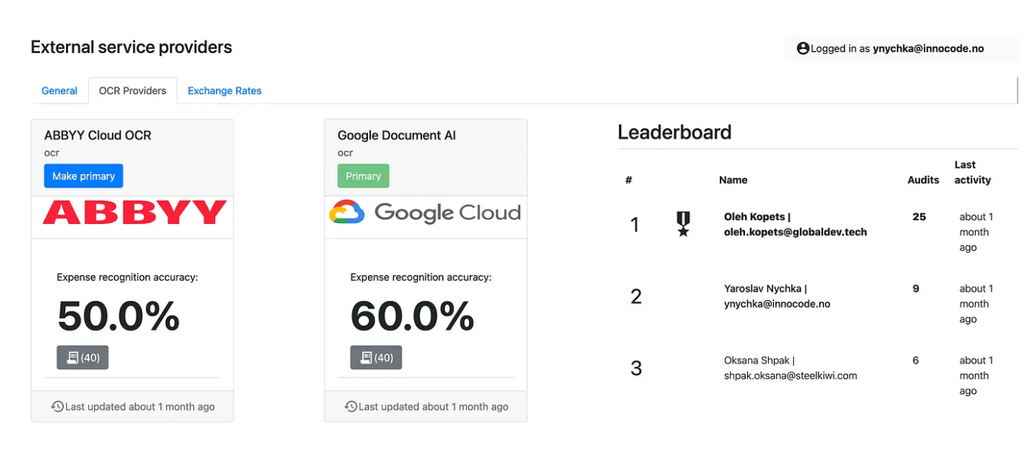Open the (40) receipts button under Google accuracy

[376, 357]
